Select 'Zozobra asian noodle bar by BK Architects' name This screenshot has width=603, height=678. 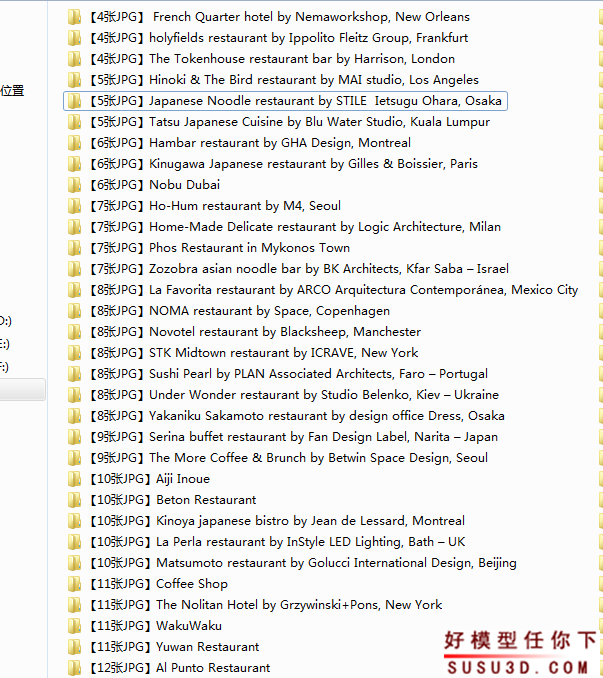click(329, 269)
